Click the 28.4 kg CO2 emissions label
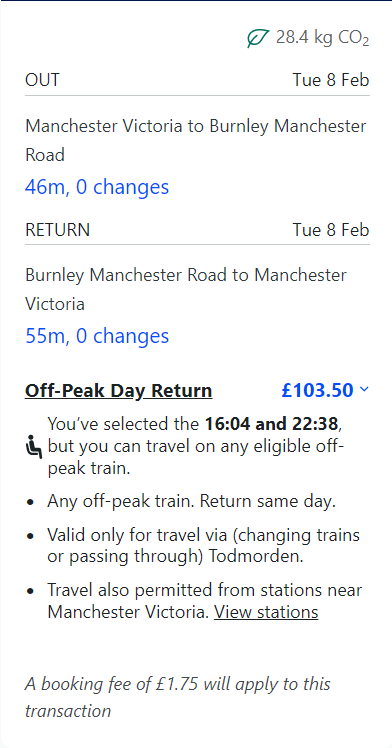 322,38
